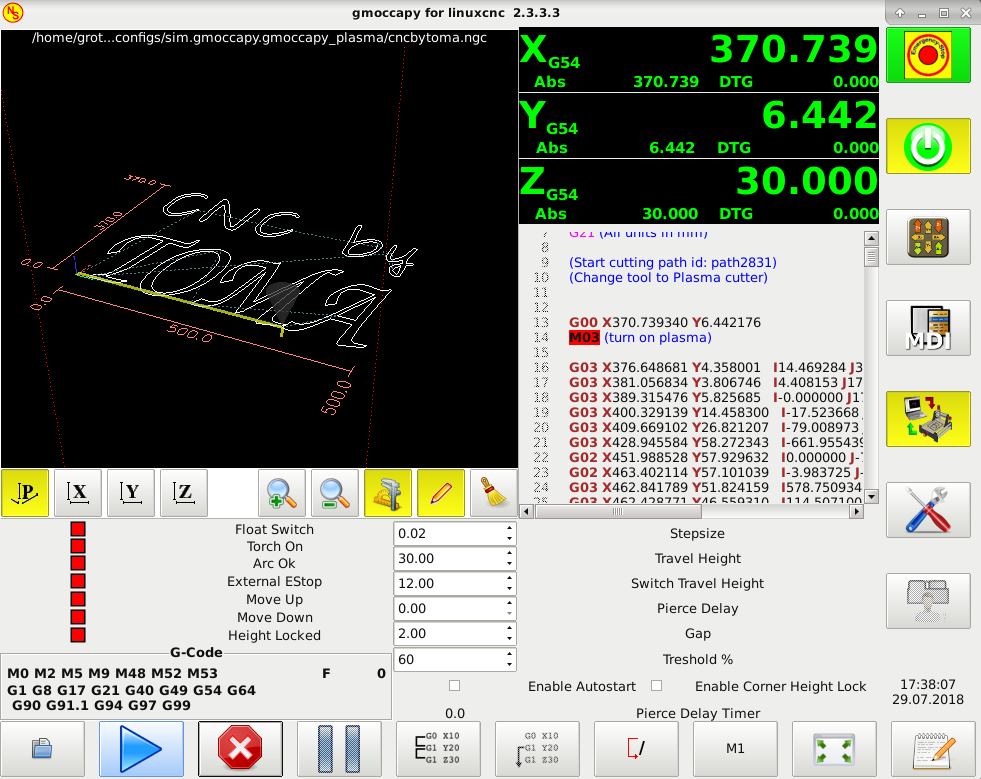Click the horizontal scrollbar left arrow
Viewport: 981px width, 779px height.
(x=526, y=512)
